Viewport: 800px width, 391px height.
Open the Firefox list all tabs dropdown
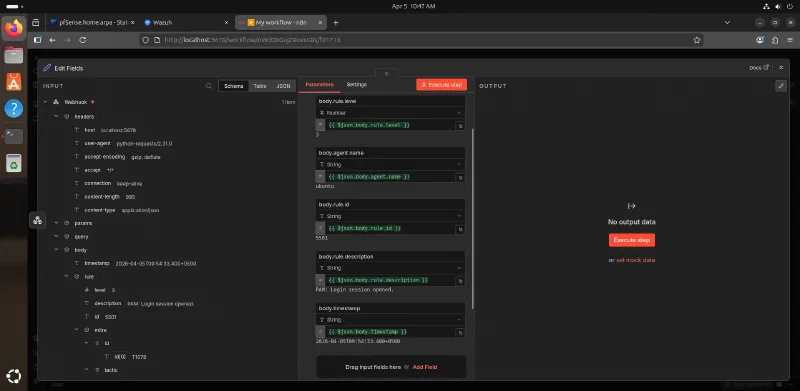click(x=728, y=22)
